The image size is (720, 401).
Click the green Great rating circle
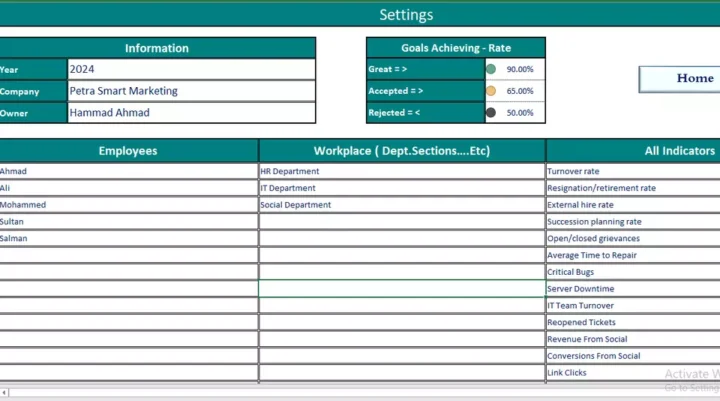491,69
